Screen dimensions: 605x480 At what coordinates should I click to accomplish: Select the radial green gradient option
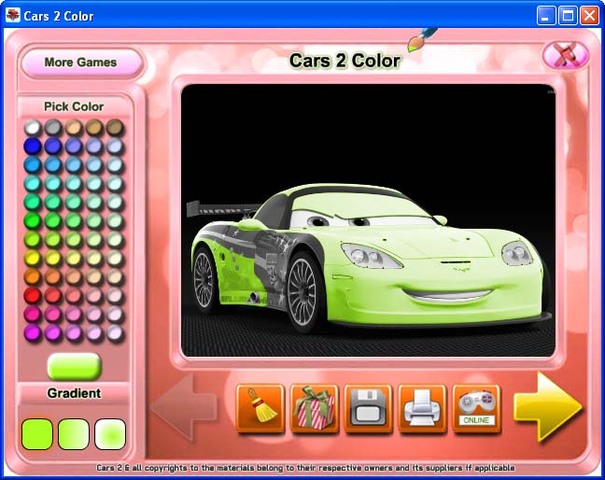tap(110, 434)
